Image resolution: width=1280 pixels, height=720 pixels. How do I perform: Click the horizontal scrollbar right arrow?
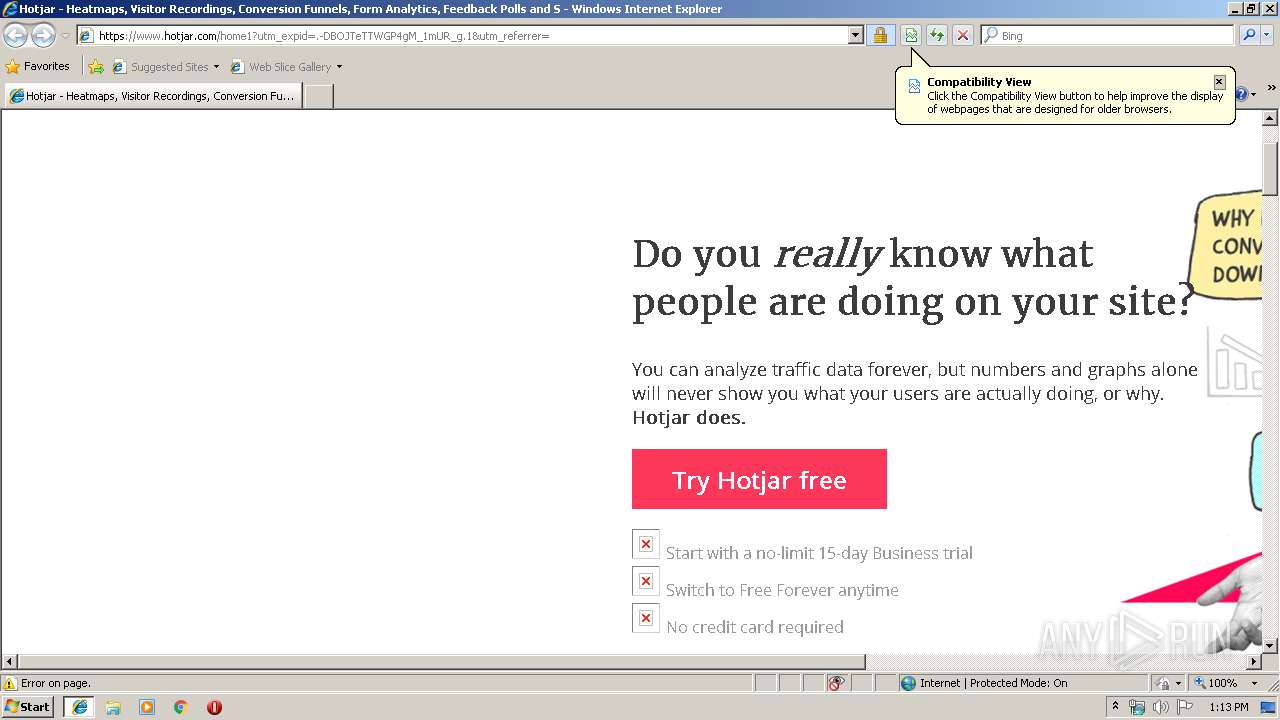(1254, 662)
